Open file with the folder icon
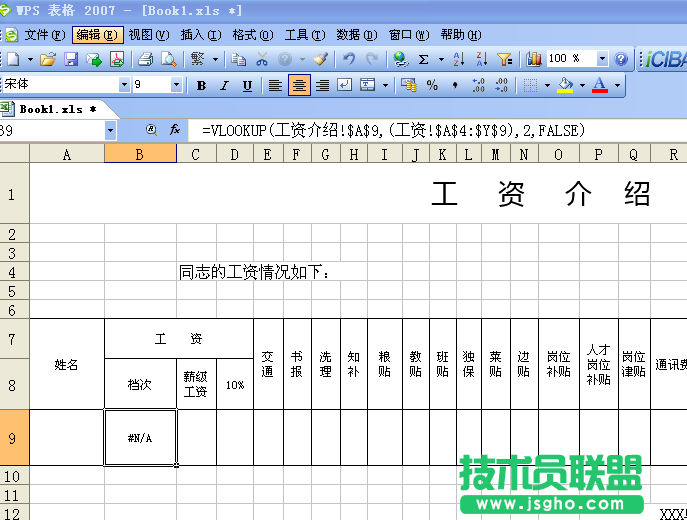Image resolution: width=687 pixels, height=520 pixels. pyautogui.click(x=48, y=59)
